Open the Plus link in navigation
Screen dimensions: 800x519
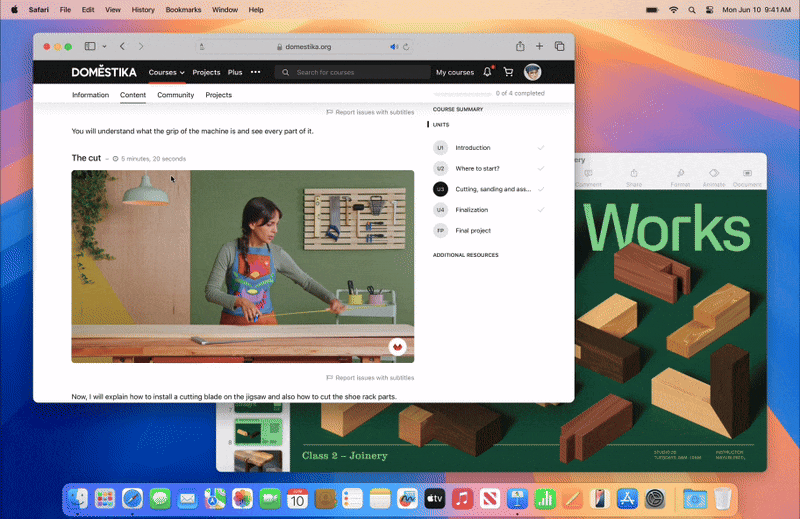pyautogui.click(x=235, y=72)
